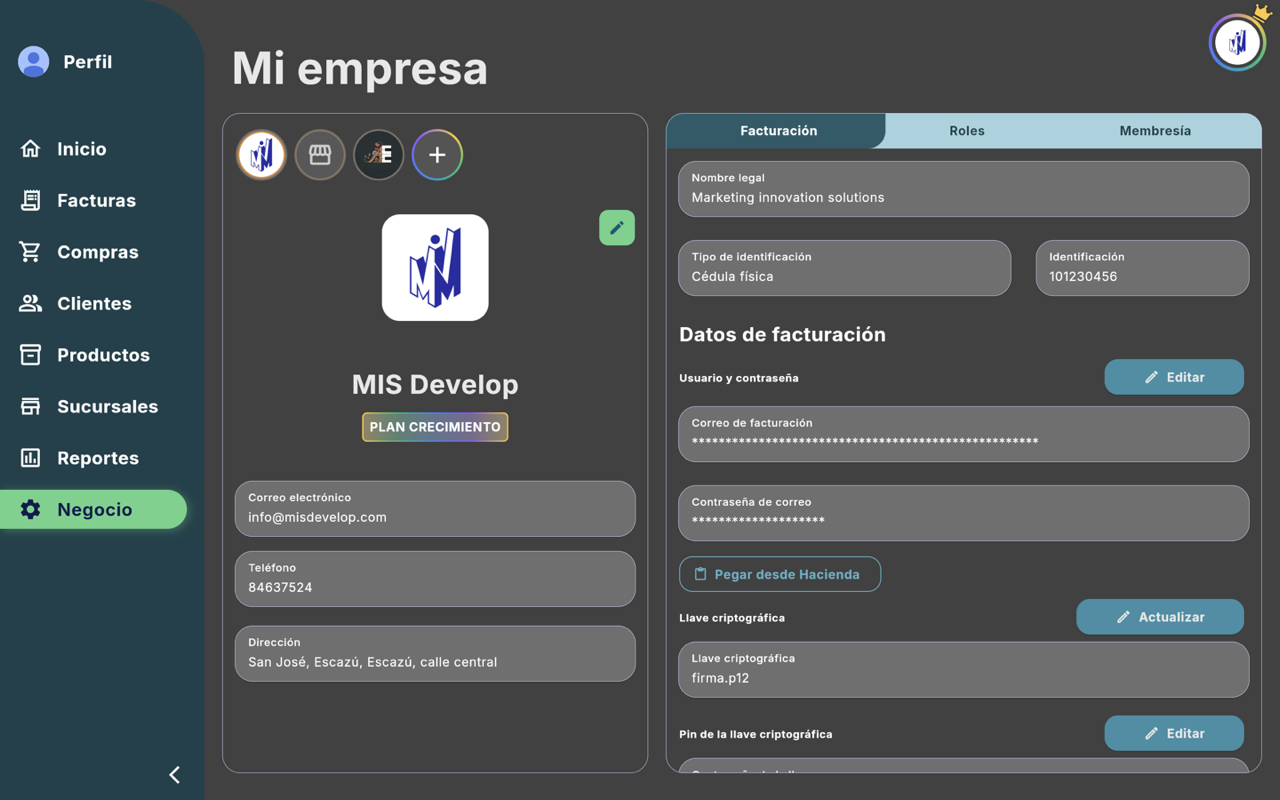Click the MIS Develop company name text
1280x800 pixels.
[435, 384]
